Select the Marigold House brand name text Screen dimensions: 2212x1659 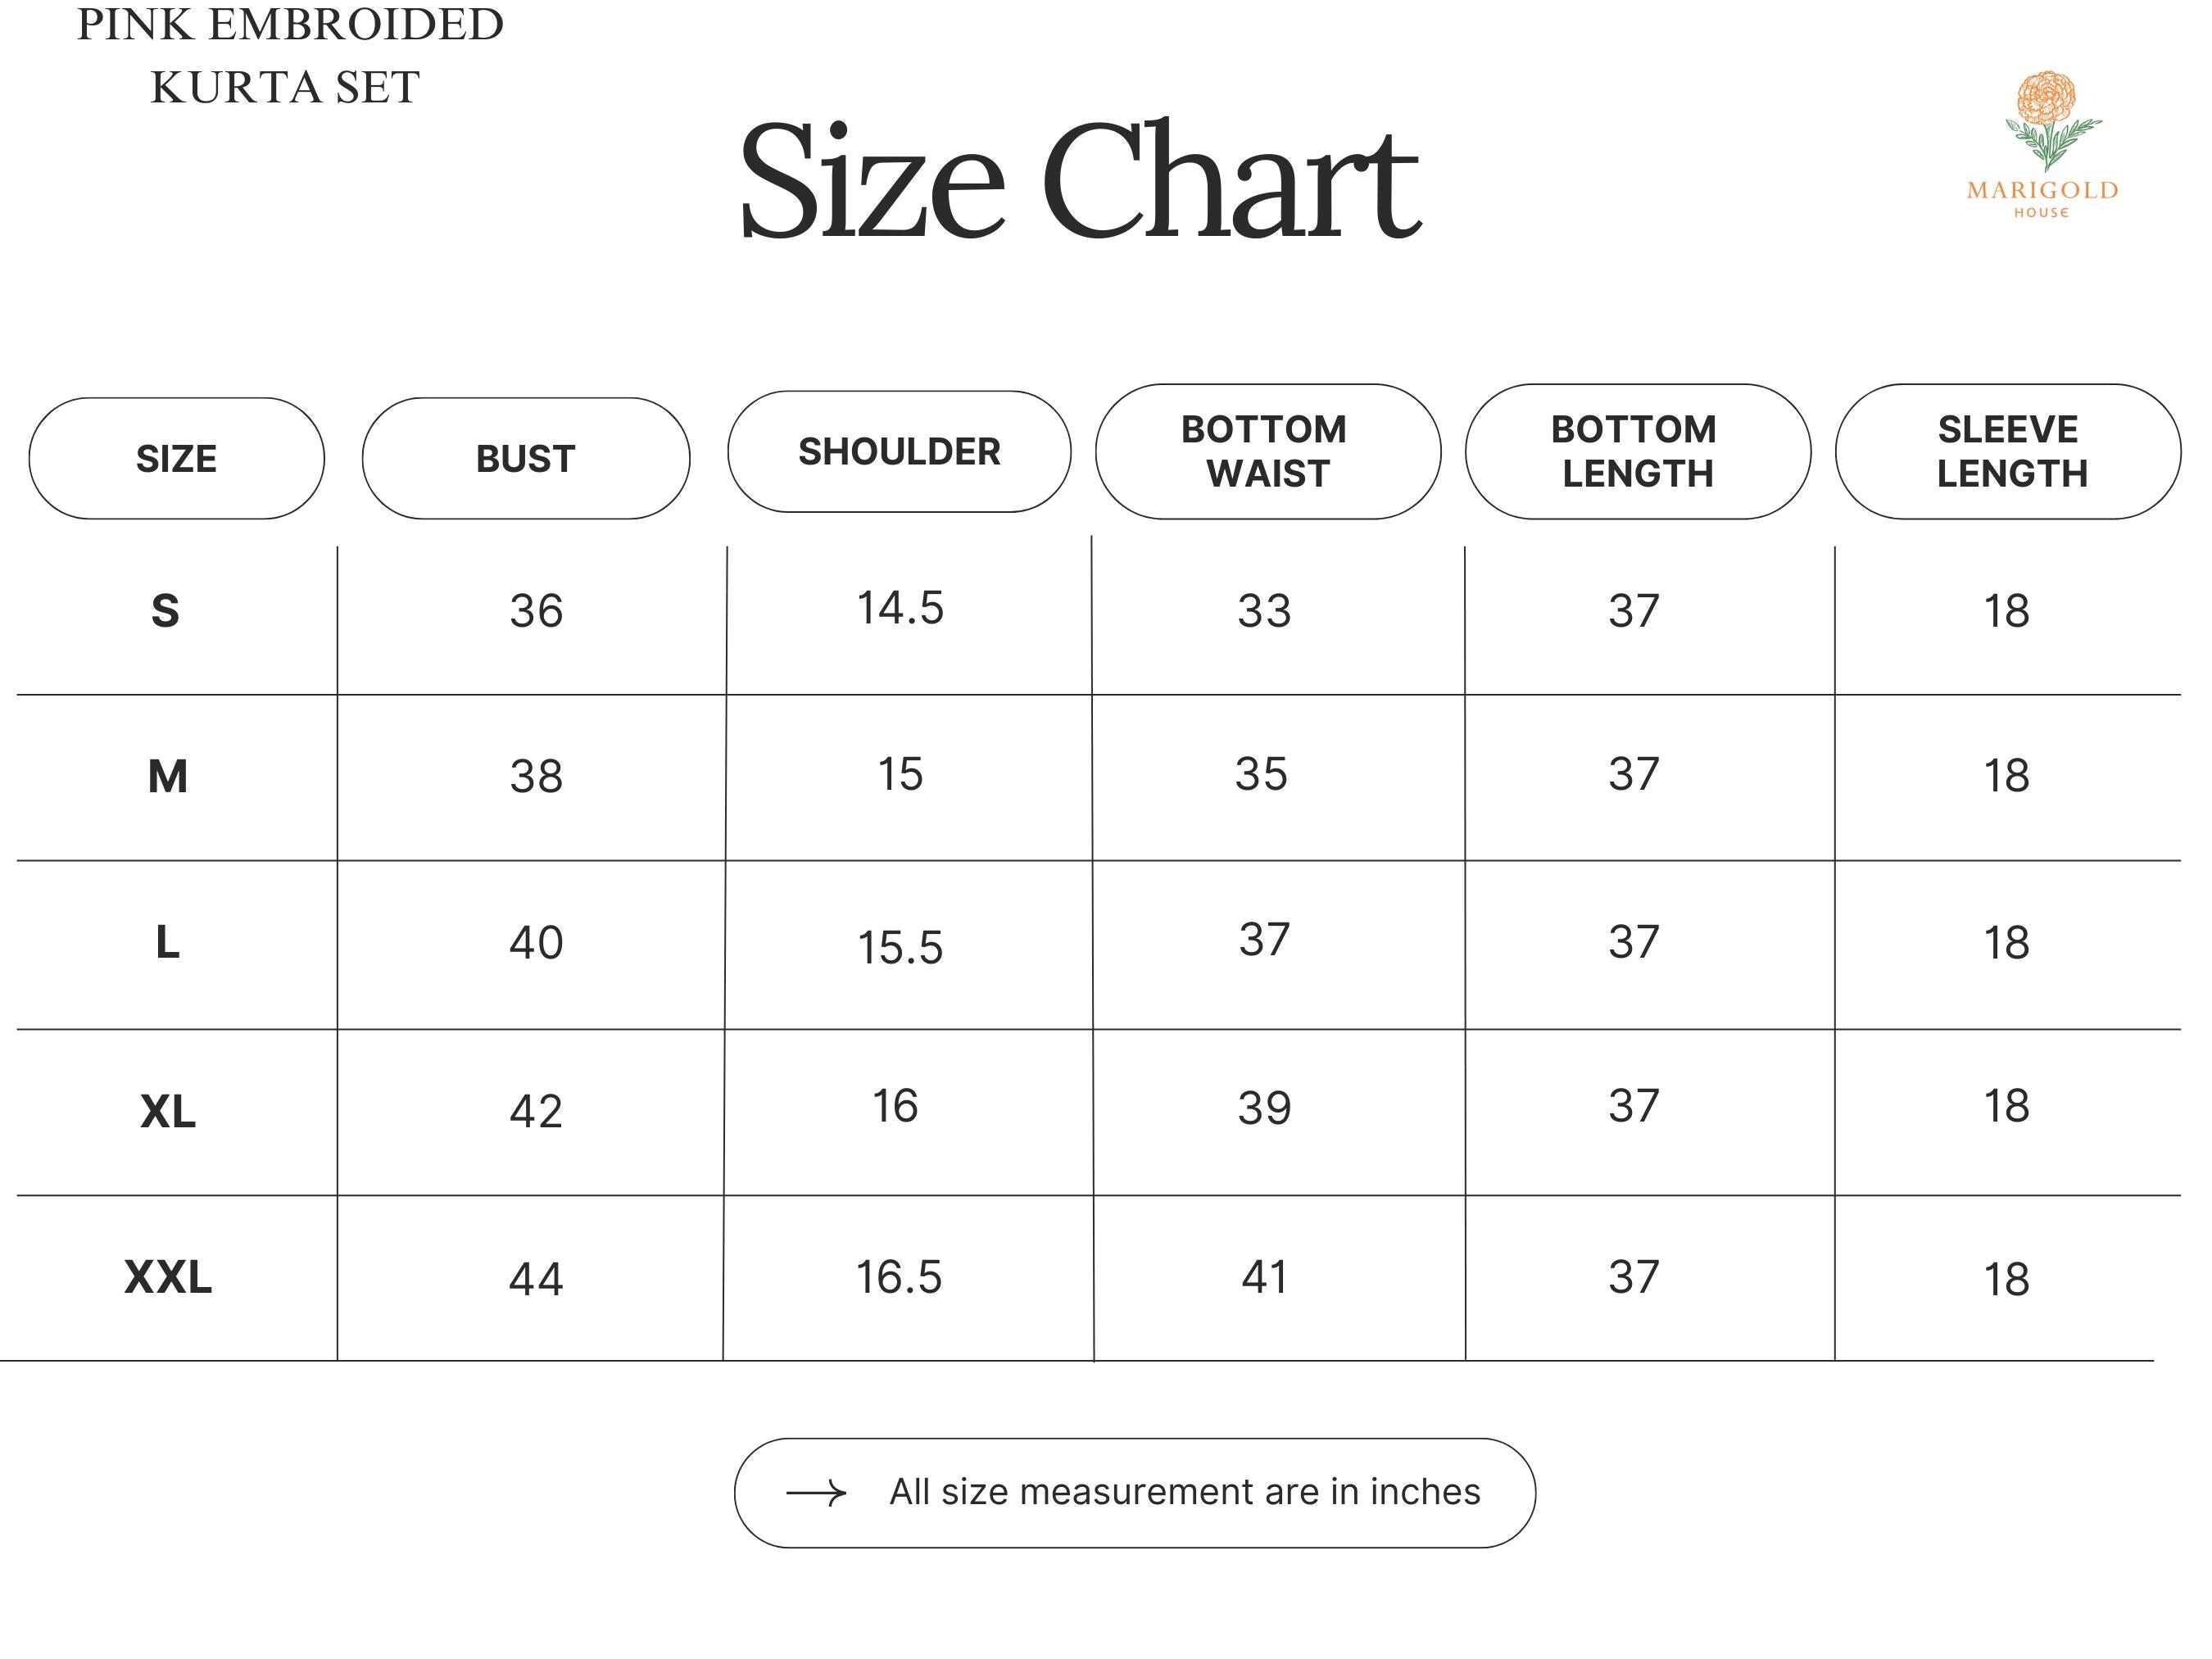[2042, 191]
